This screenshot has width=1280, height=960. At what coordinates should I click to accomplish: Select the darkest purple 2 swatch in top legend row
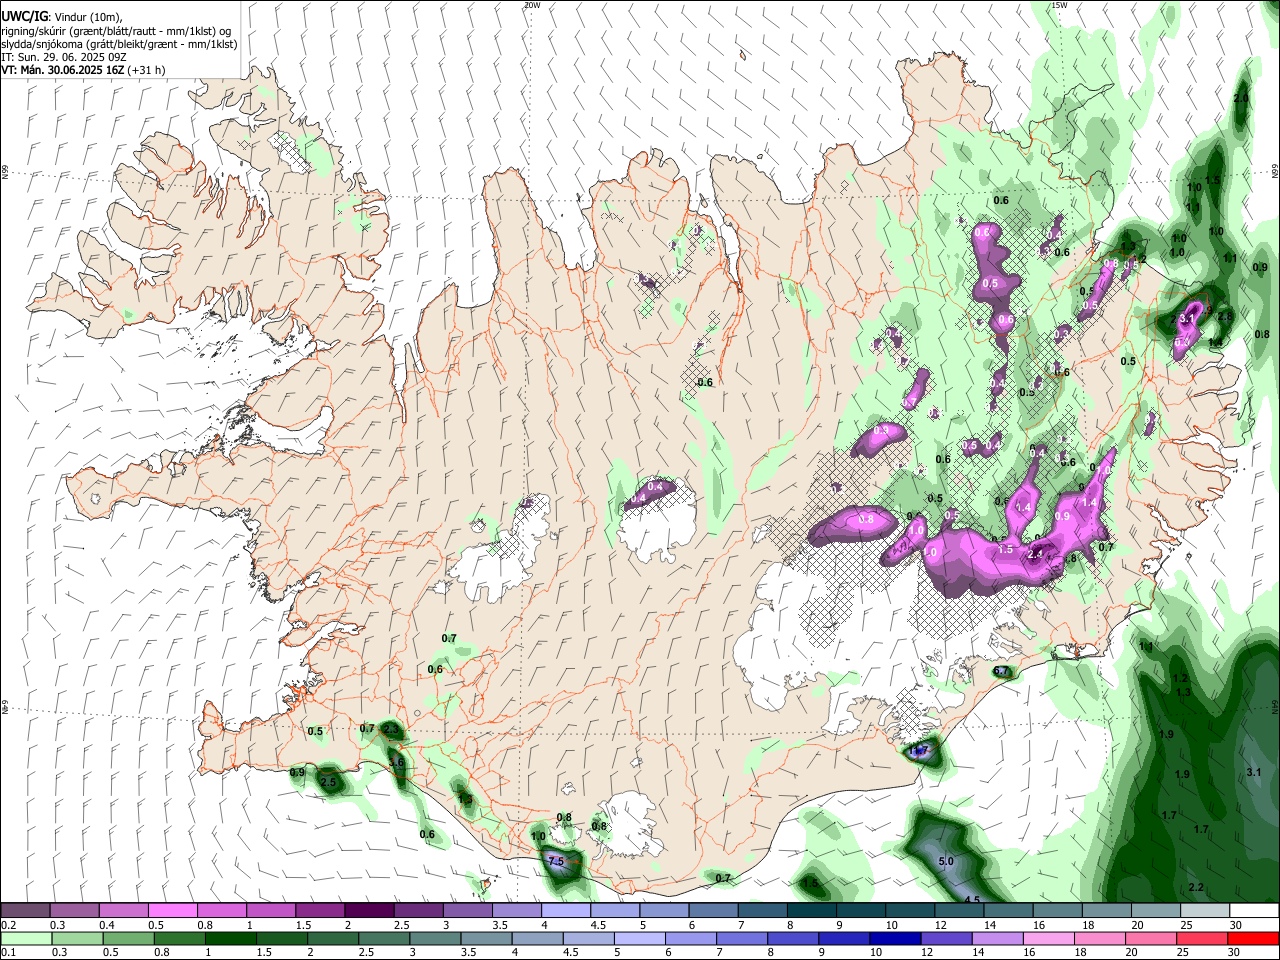click(368, 911)
